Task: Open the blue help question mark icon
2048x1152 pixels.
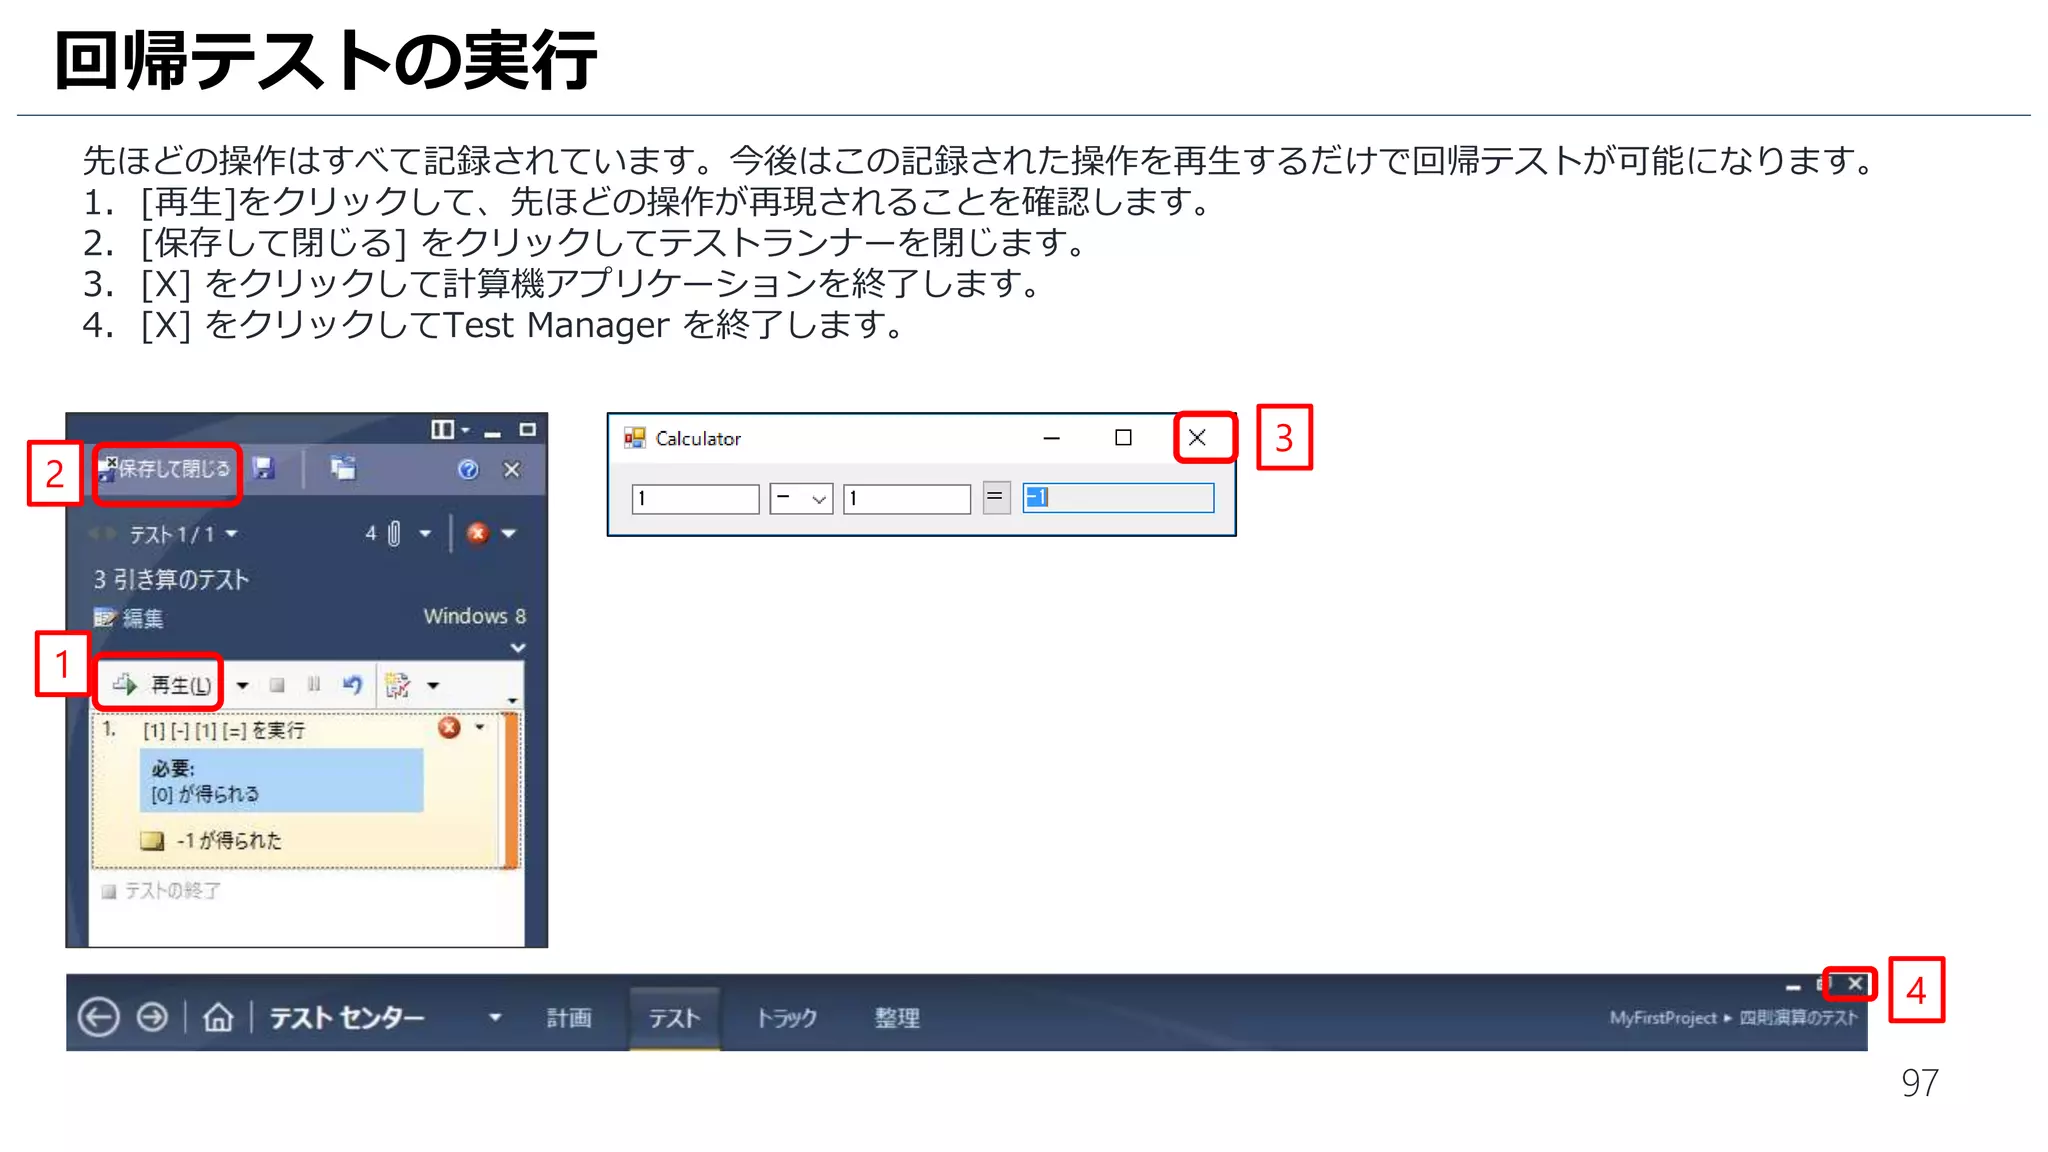Action: point(468,470)
